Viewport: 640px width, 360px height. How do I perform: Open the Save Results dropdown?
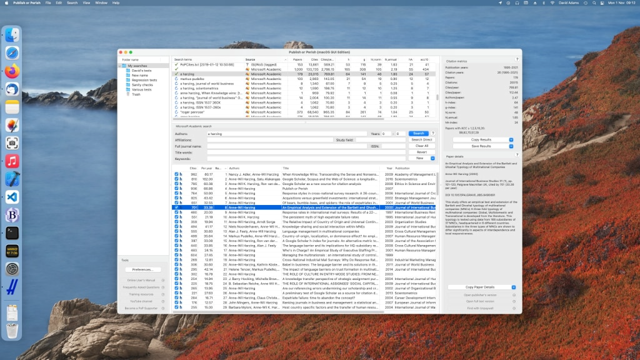coord(511,146)
